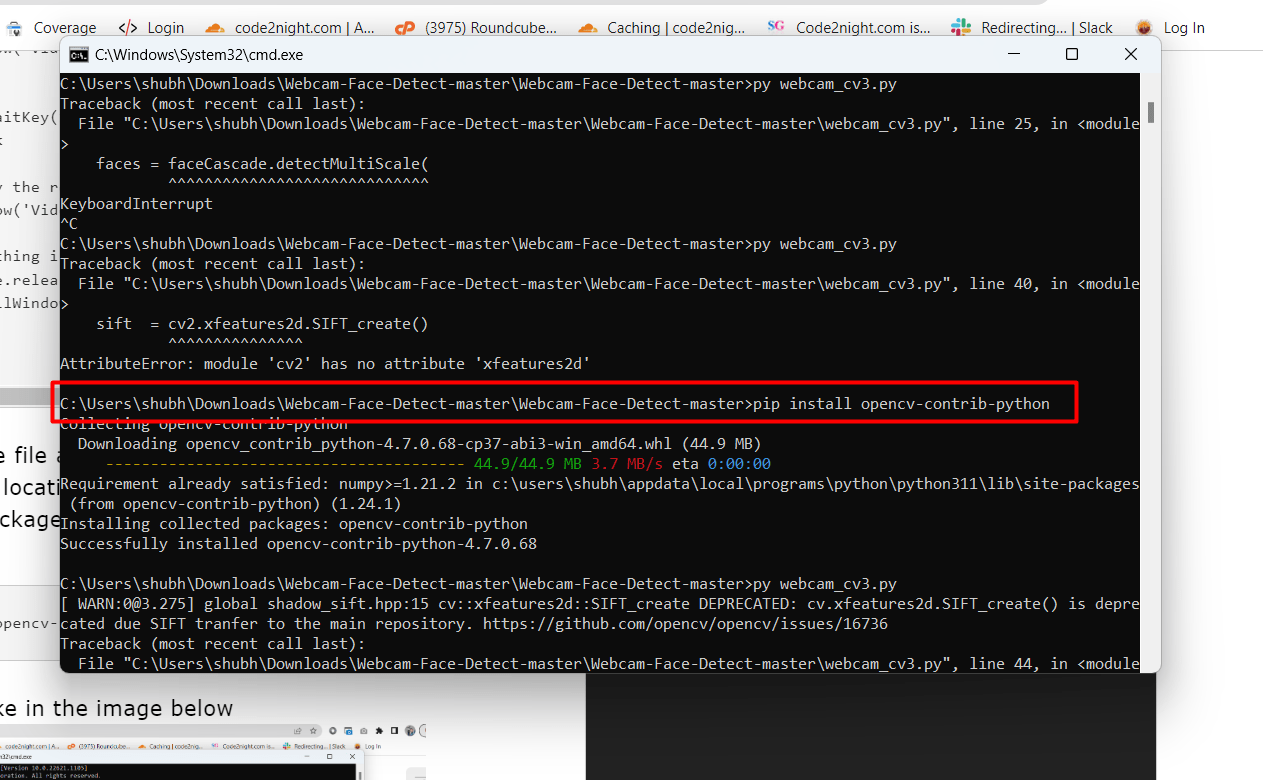
Task: Click the code brackets icon beside Login bookmark
Action: (x=127, y=28)
